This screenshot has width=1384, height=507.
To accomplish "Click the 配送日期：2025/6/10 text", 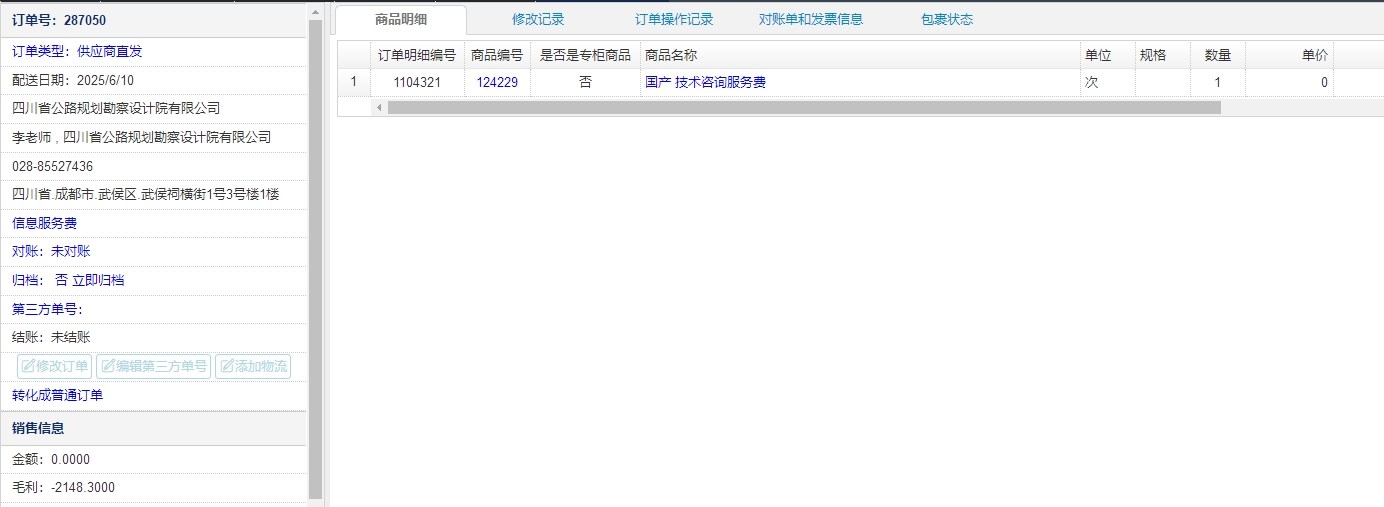I will [73, 80].
